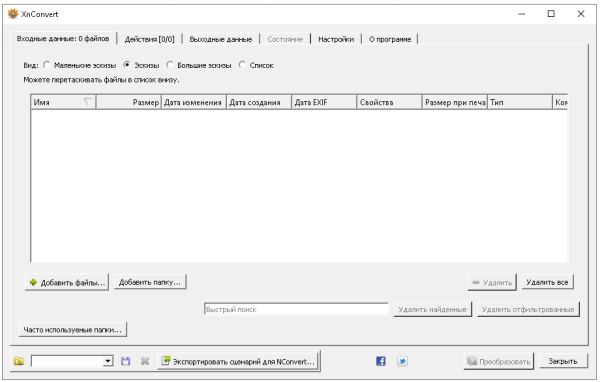This screenshot has height=382, width=600.
Task: Click the Свойства column header
Action: 389,102
